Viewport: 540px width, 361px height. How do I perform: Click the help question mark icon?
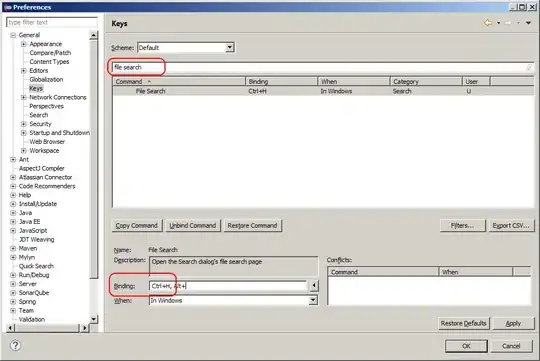(x=15, y=345)
